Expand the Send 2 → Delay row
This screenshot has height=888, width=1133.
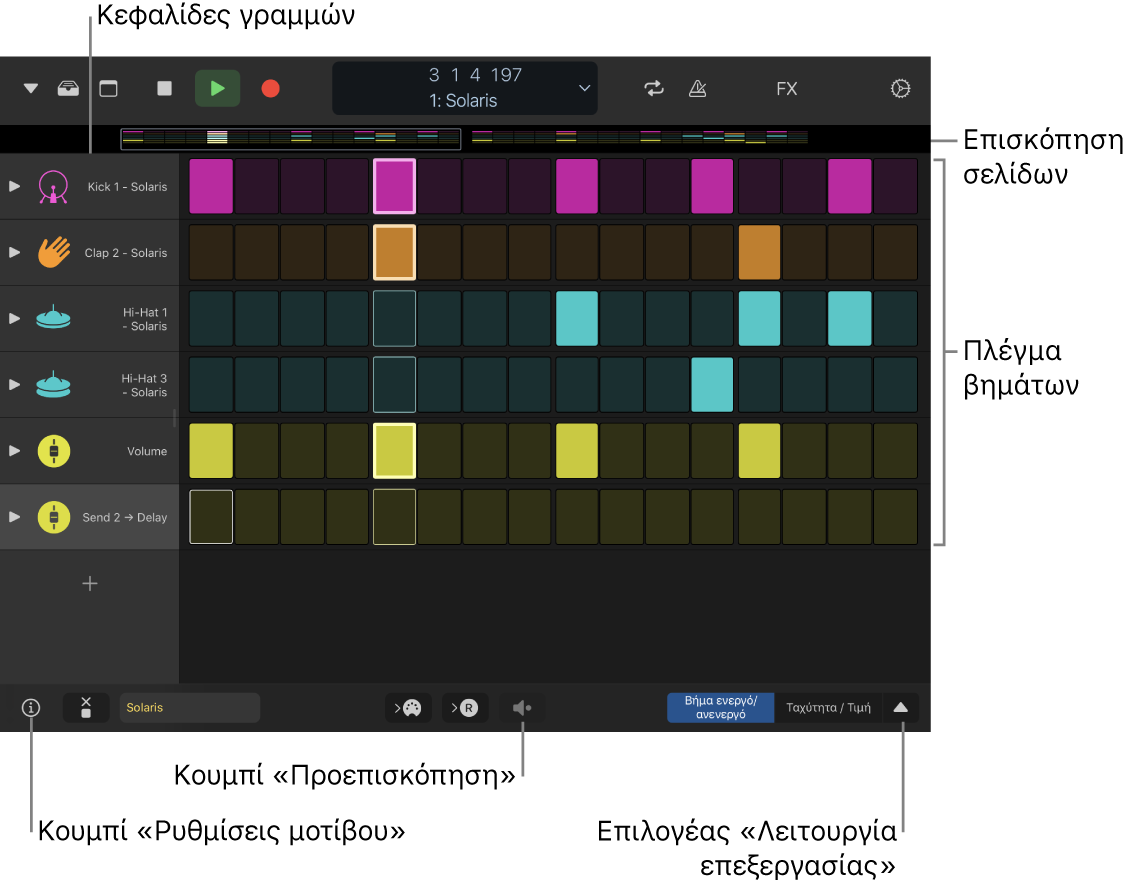tap(14, 517)
